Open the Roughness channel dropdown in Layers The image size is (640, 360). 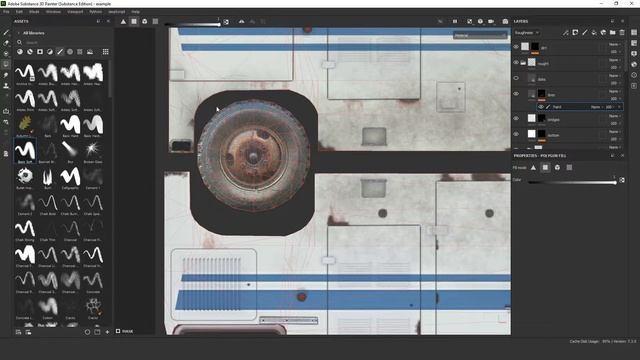[x=527, y=33]
